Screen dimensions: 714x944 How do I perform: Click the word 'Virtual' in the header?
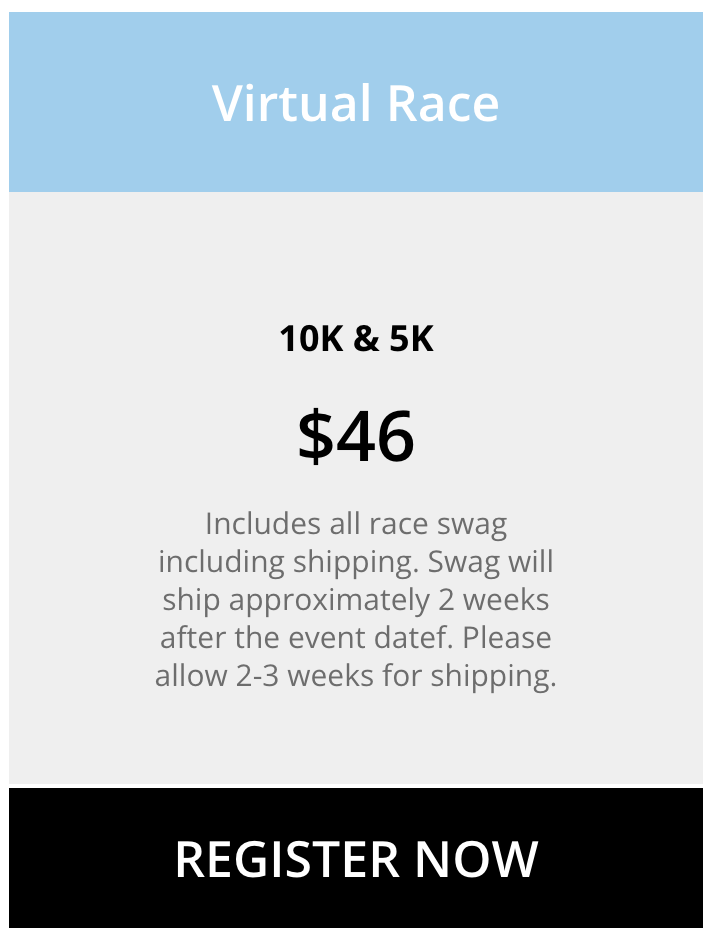pyautogui.click(x=291, y=103)
